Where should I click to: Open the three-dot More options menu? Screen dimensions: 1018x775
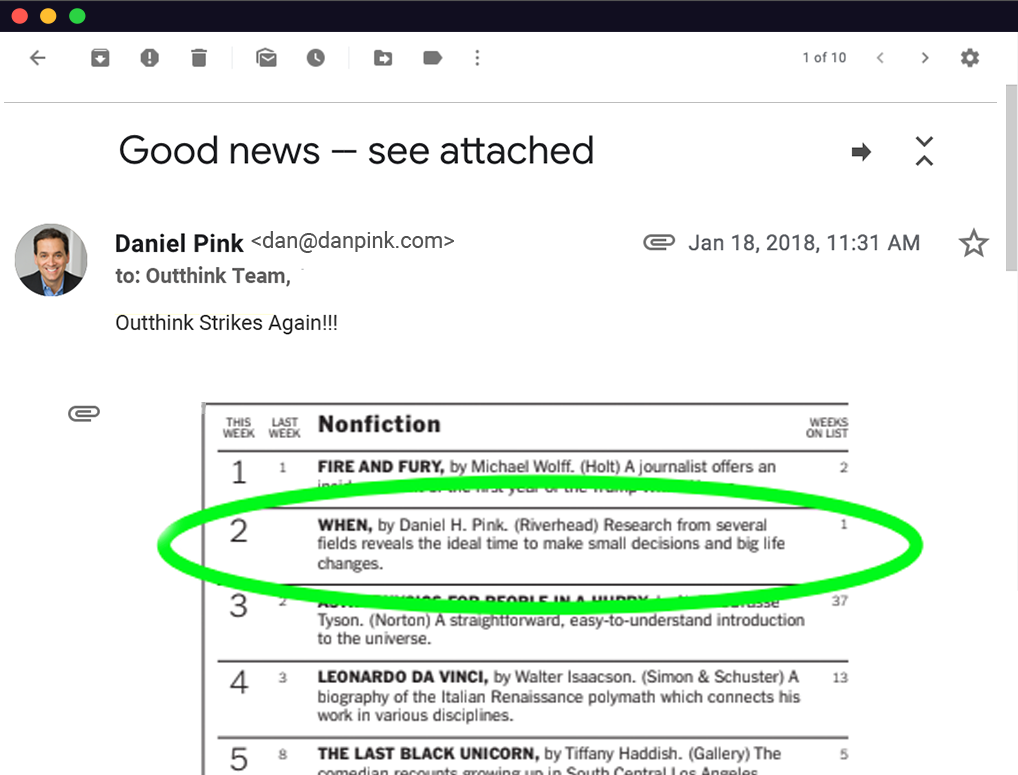click(477, 58)
